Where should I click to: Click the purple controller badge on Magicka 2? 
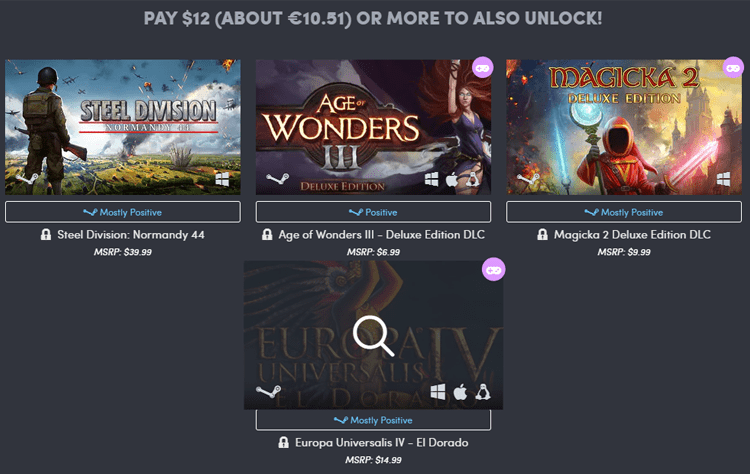tap(733, 68)
